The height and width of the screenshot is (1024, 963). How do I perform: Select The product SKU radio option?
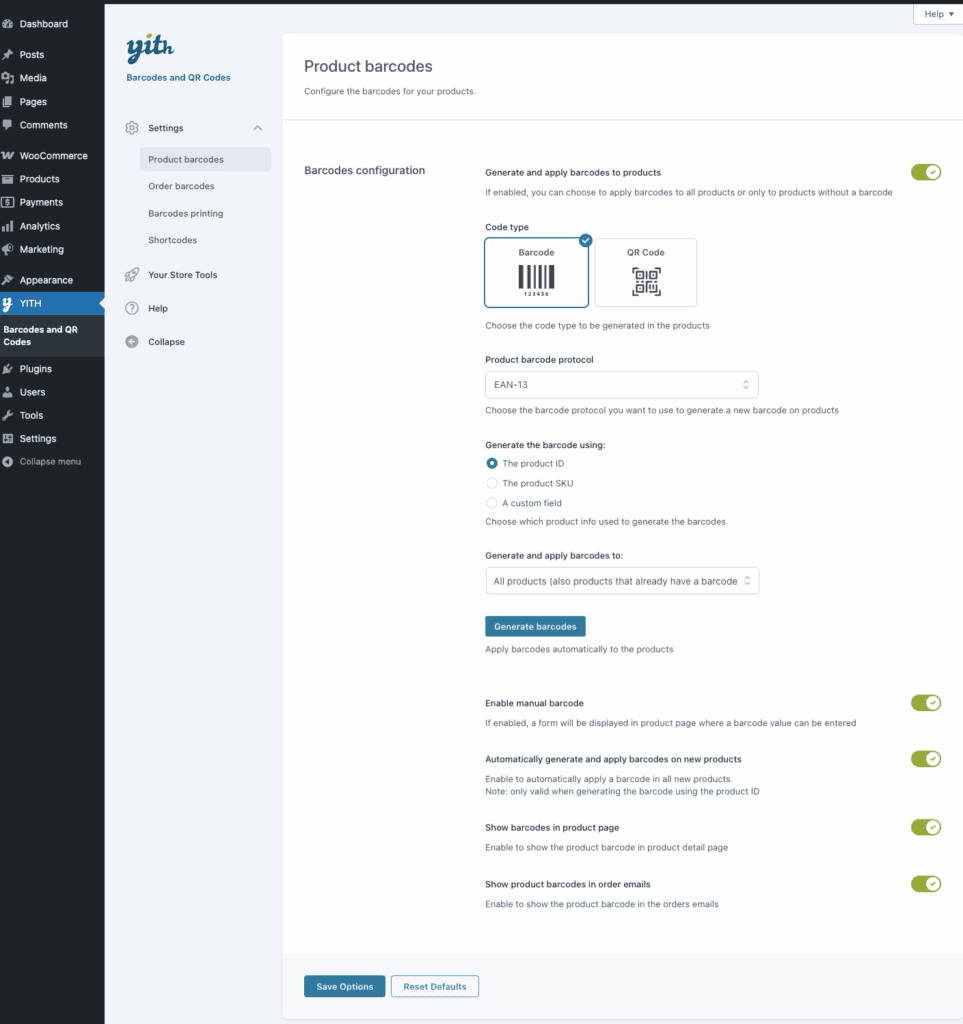(x=493, y=483)
